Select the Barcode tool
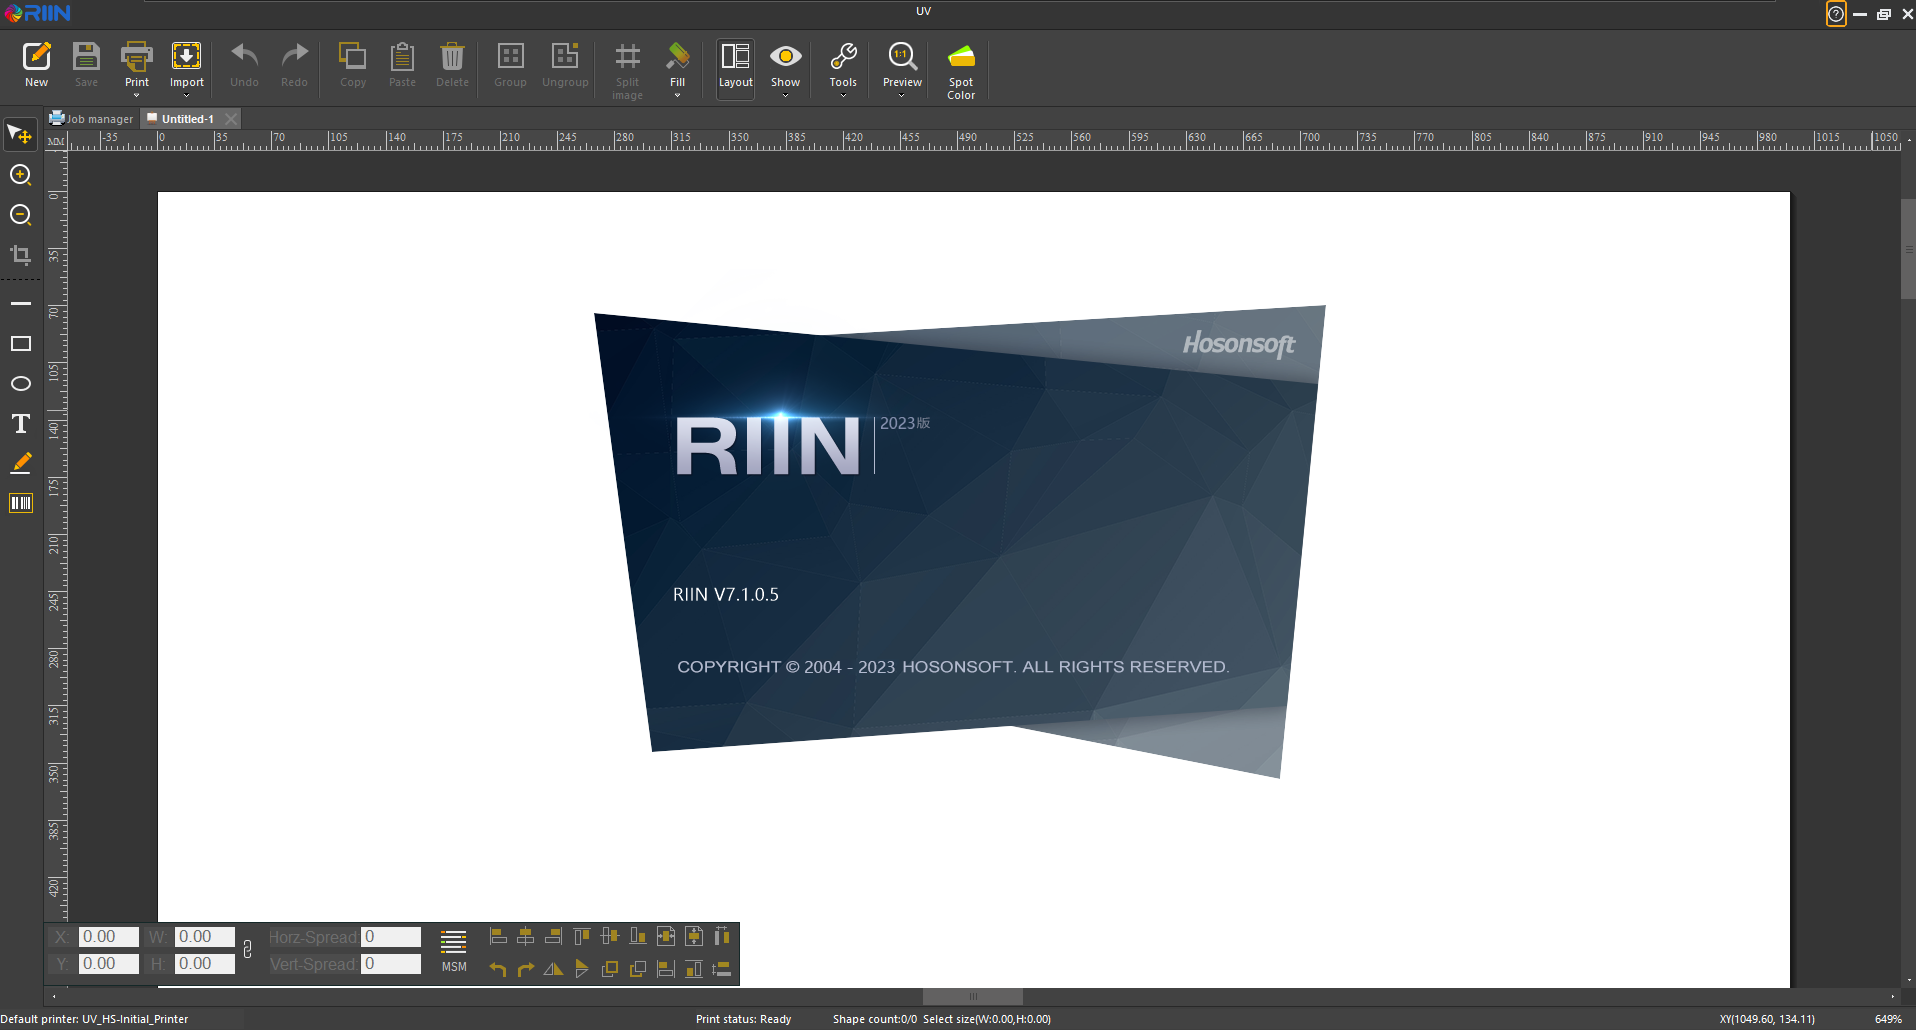This screenshot has width=1916, height=1030. click(20, 503)
